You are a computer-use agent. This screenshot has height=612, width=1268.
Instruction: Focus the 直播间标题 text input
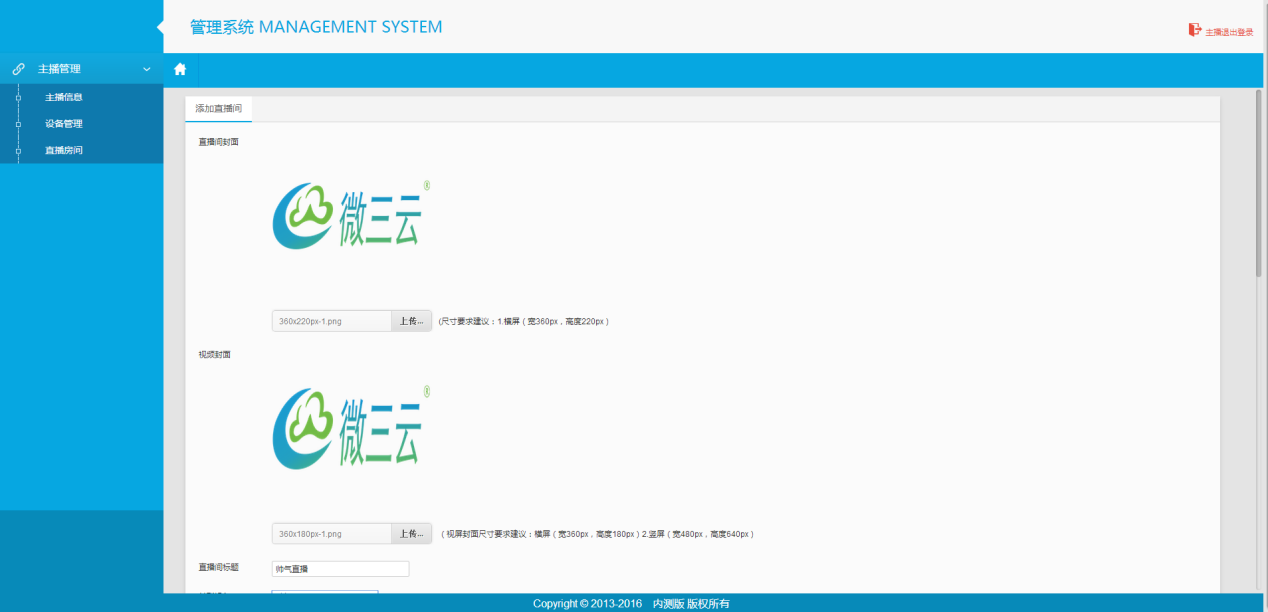click(x=340, y=568)
